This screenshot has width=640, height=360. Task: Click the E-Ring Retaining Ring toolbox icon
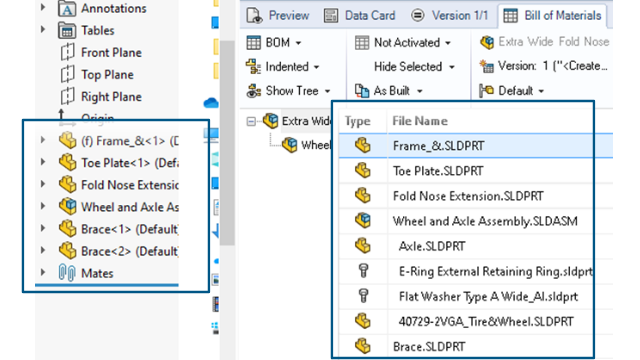coord(363,271)
